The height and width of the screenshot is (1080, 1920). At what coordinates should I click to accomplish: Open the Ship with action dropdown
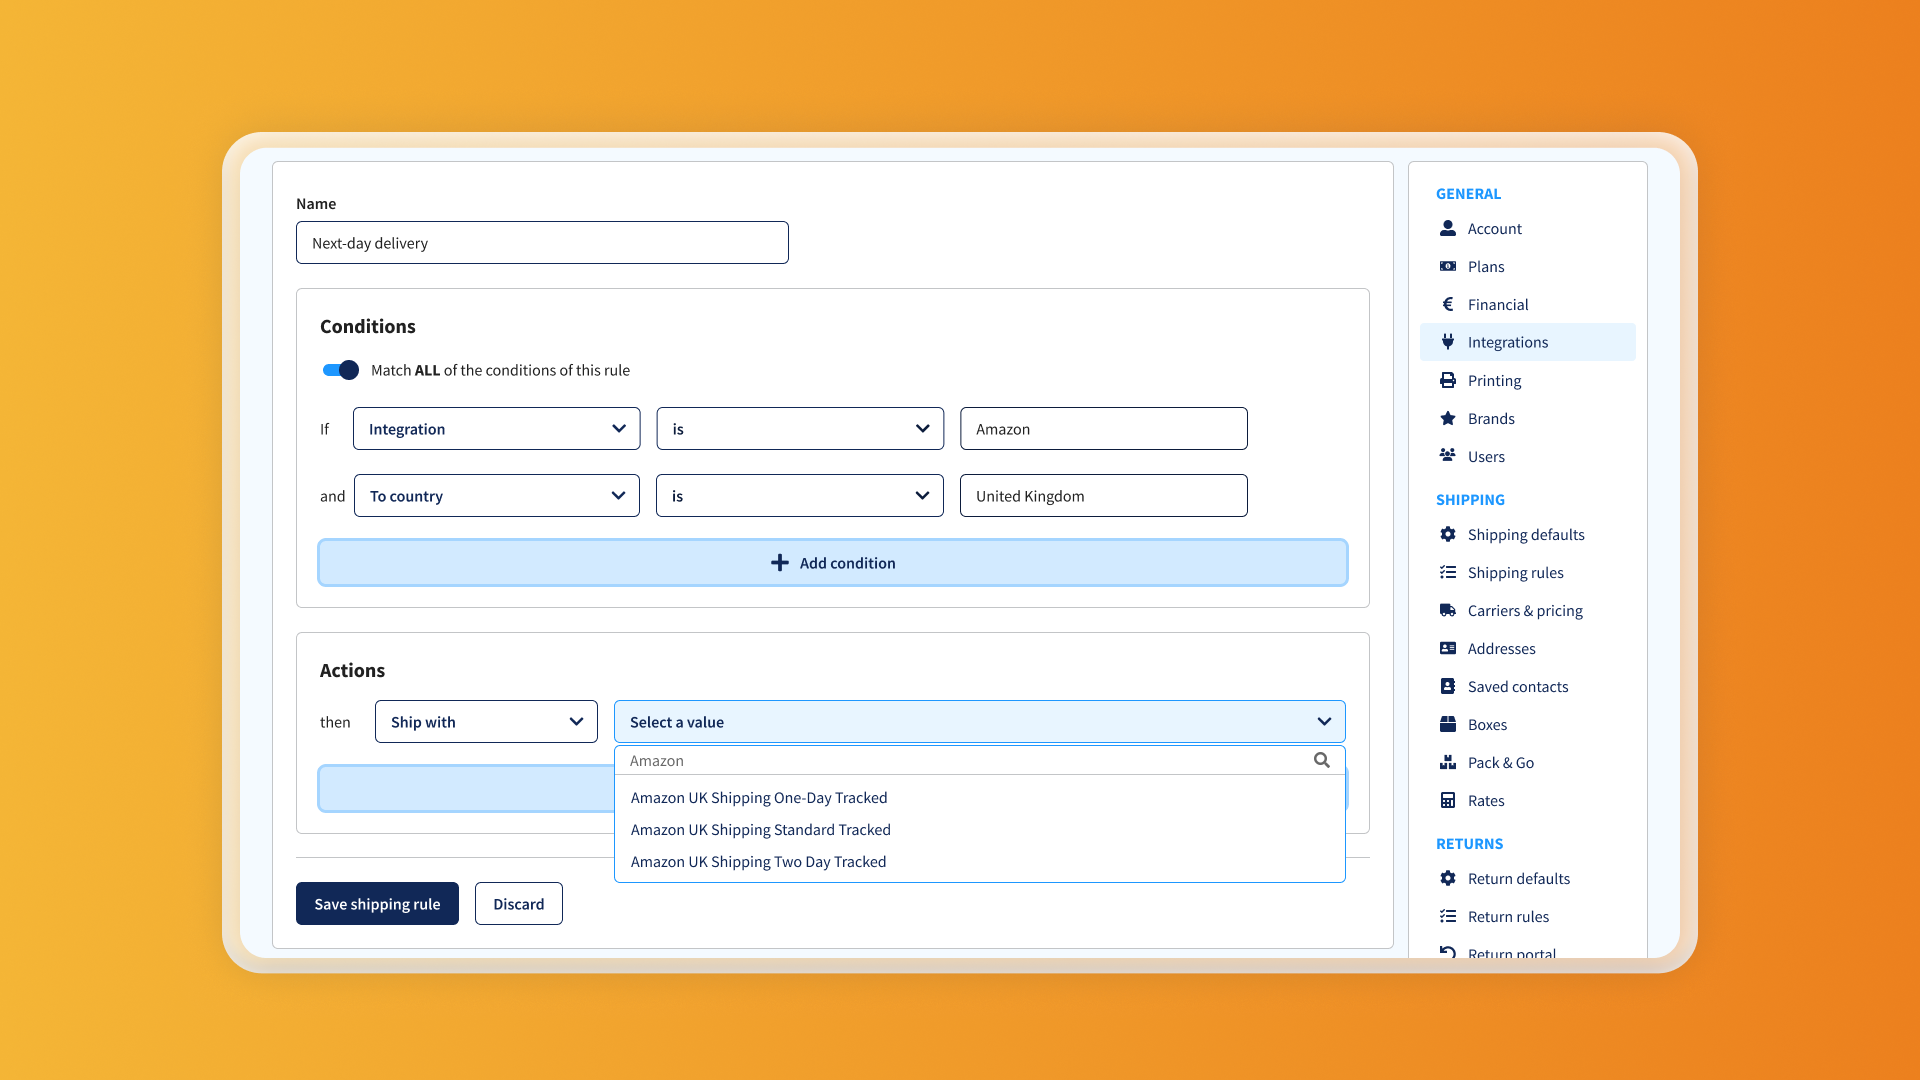[x=486, y=722]
